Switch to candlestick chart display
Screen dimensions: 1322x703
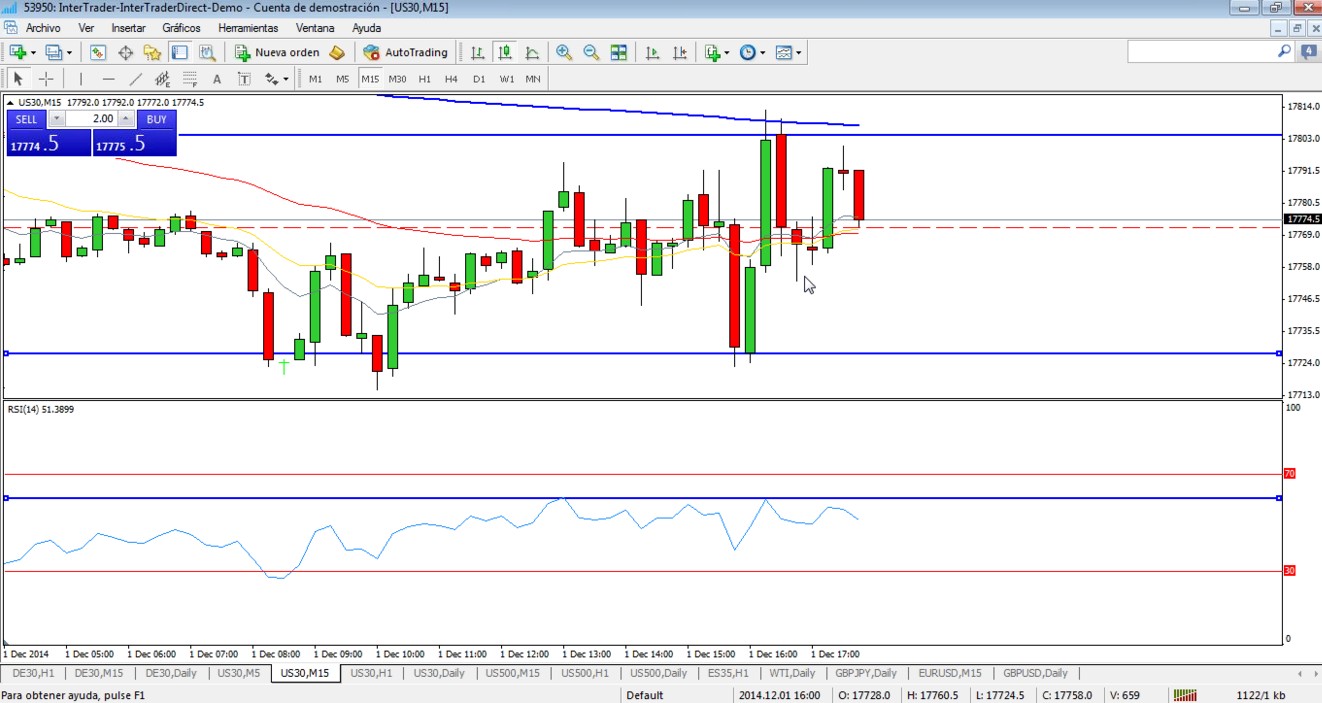coord(505,52)
